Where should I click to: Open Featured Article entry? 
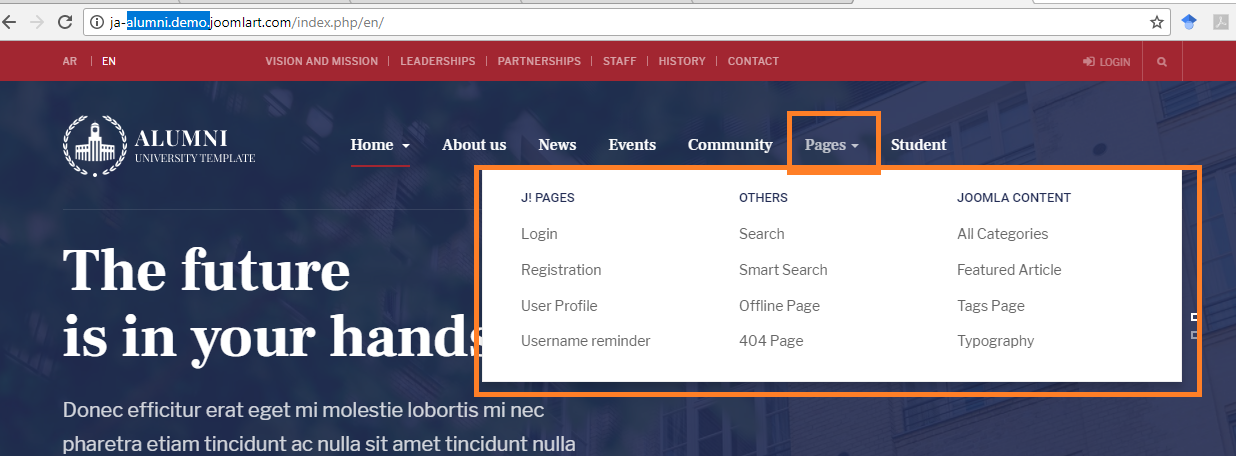[1009, 270]
